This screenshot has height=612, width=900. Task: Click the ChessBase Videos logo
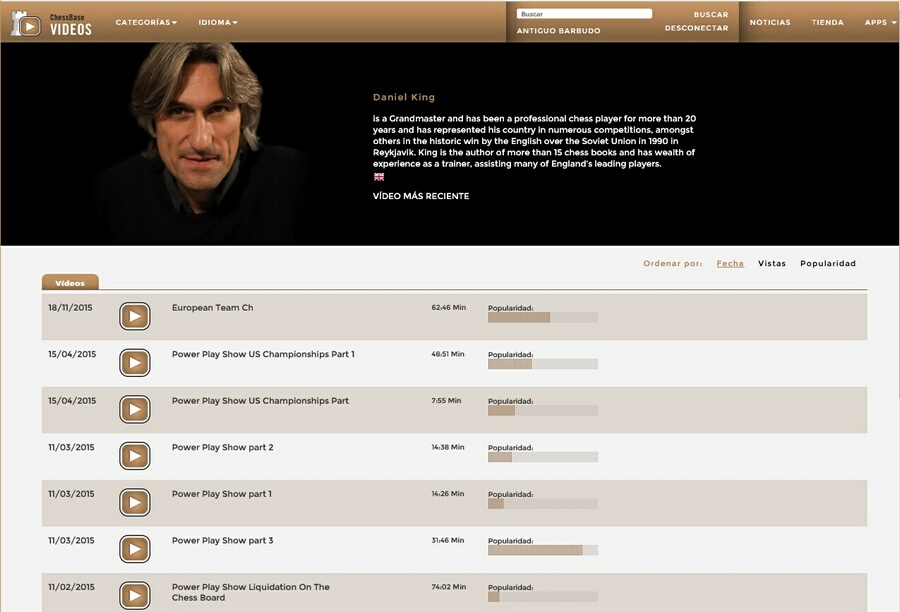(52, 24)
